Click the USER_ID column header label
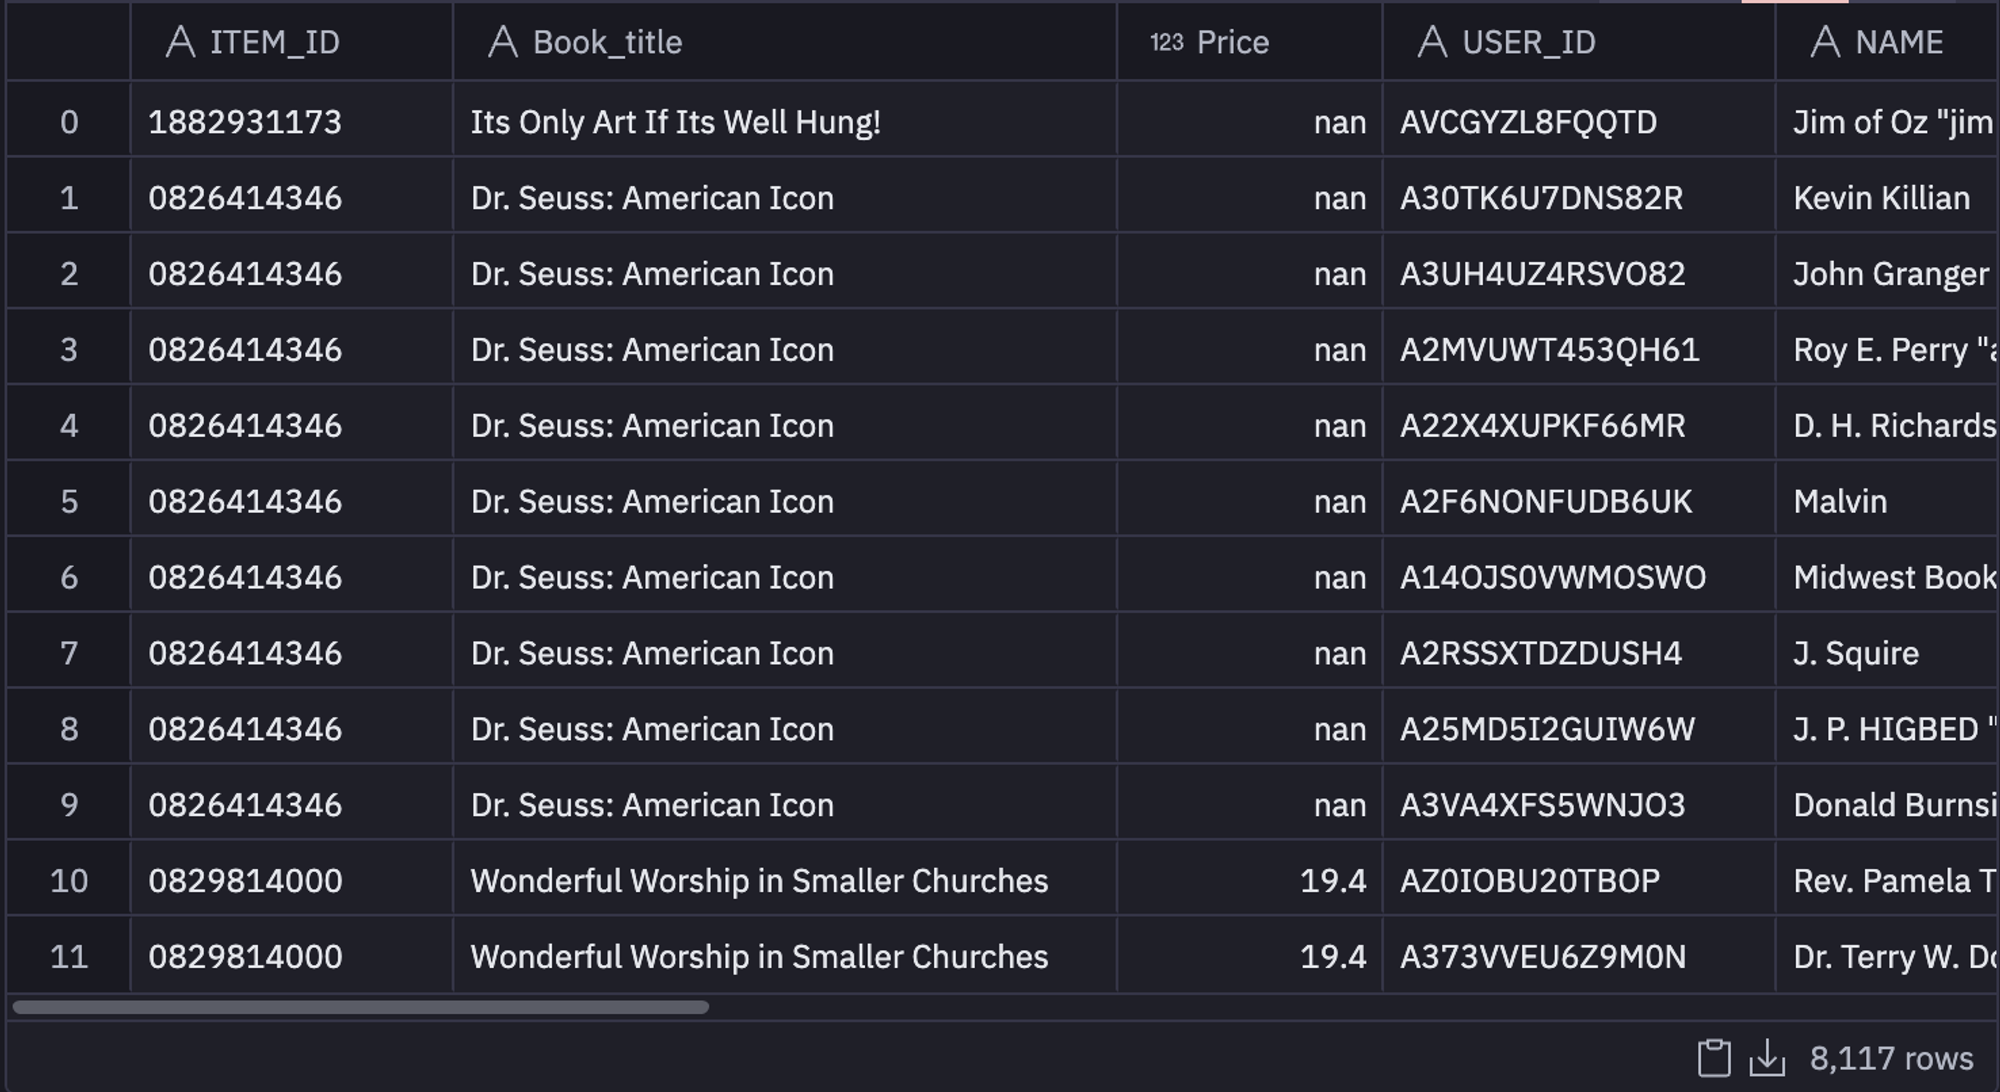Screen dimensions: 2000x1092 click(x=1528, y=42)
